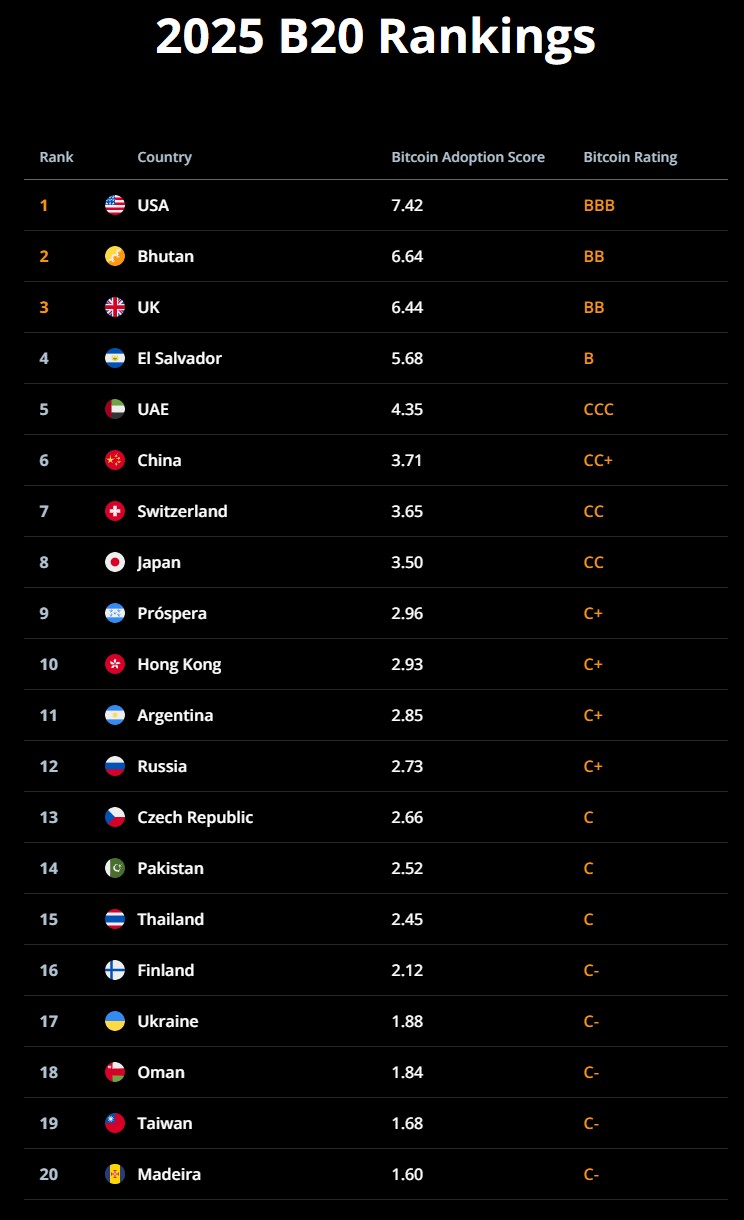The image size is (744, 1220).
Task: Open the Hong Kong country link
Action: 179,664
